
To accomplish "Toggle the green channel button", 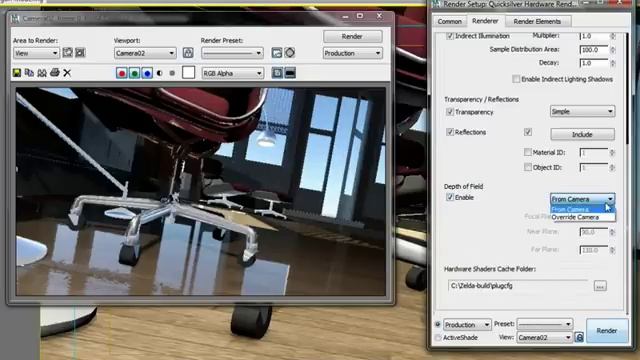I will tap(134, 73).
